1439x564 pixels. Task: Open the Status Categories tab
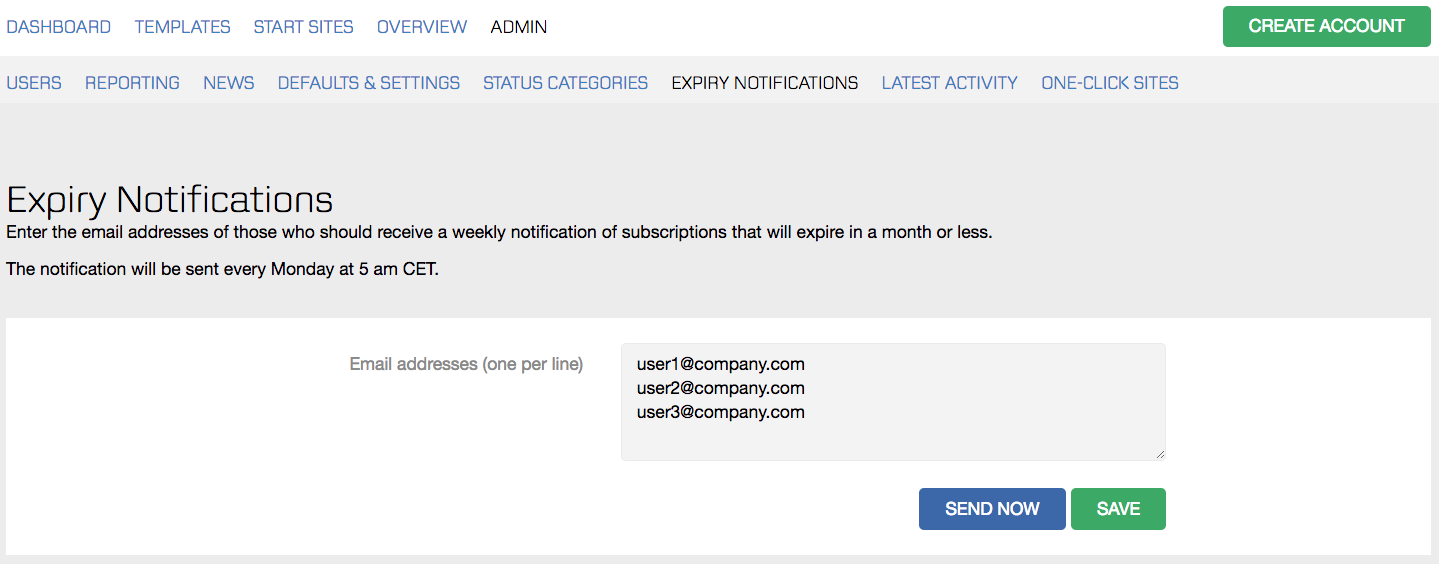(565, 83)
